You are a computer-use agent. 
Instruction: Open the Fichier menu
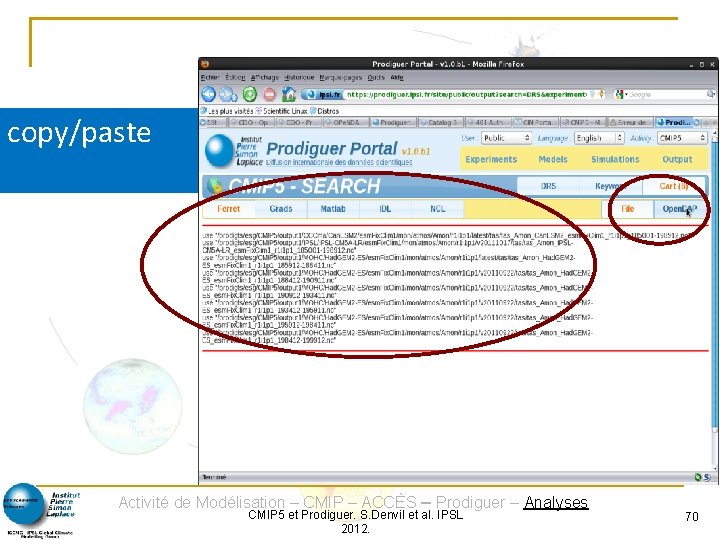coord(210,78)
